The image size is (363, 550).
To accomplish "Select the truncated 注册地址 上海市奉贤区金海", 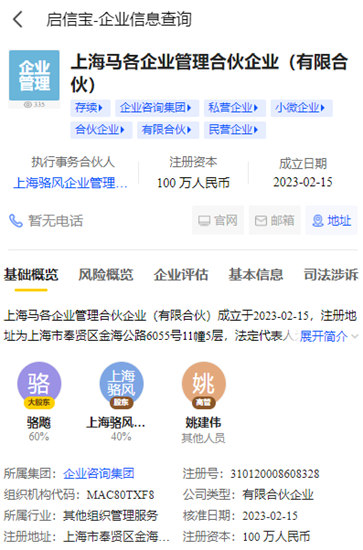I will (116, 537).
